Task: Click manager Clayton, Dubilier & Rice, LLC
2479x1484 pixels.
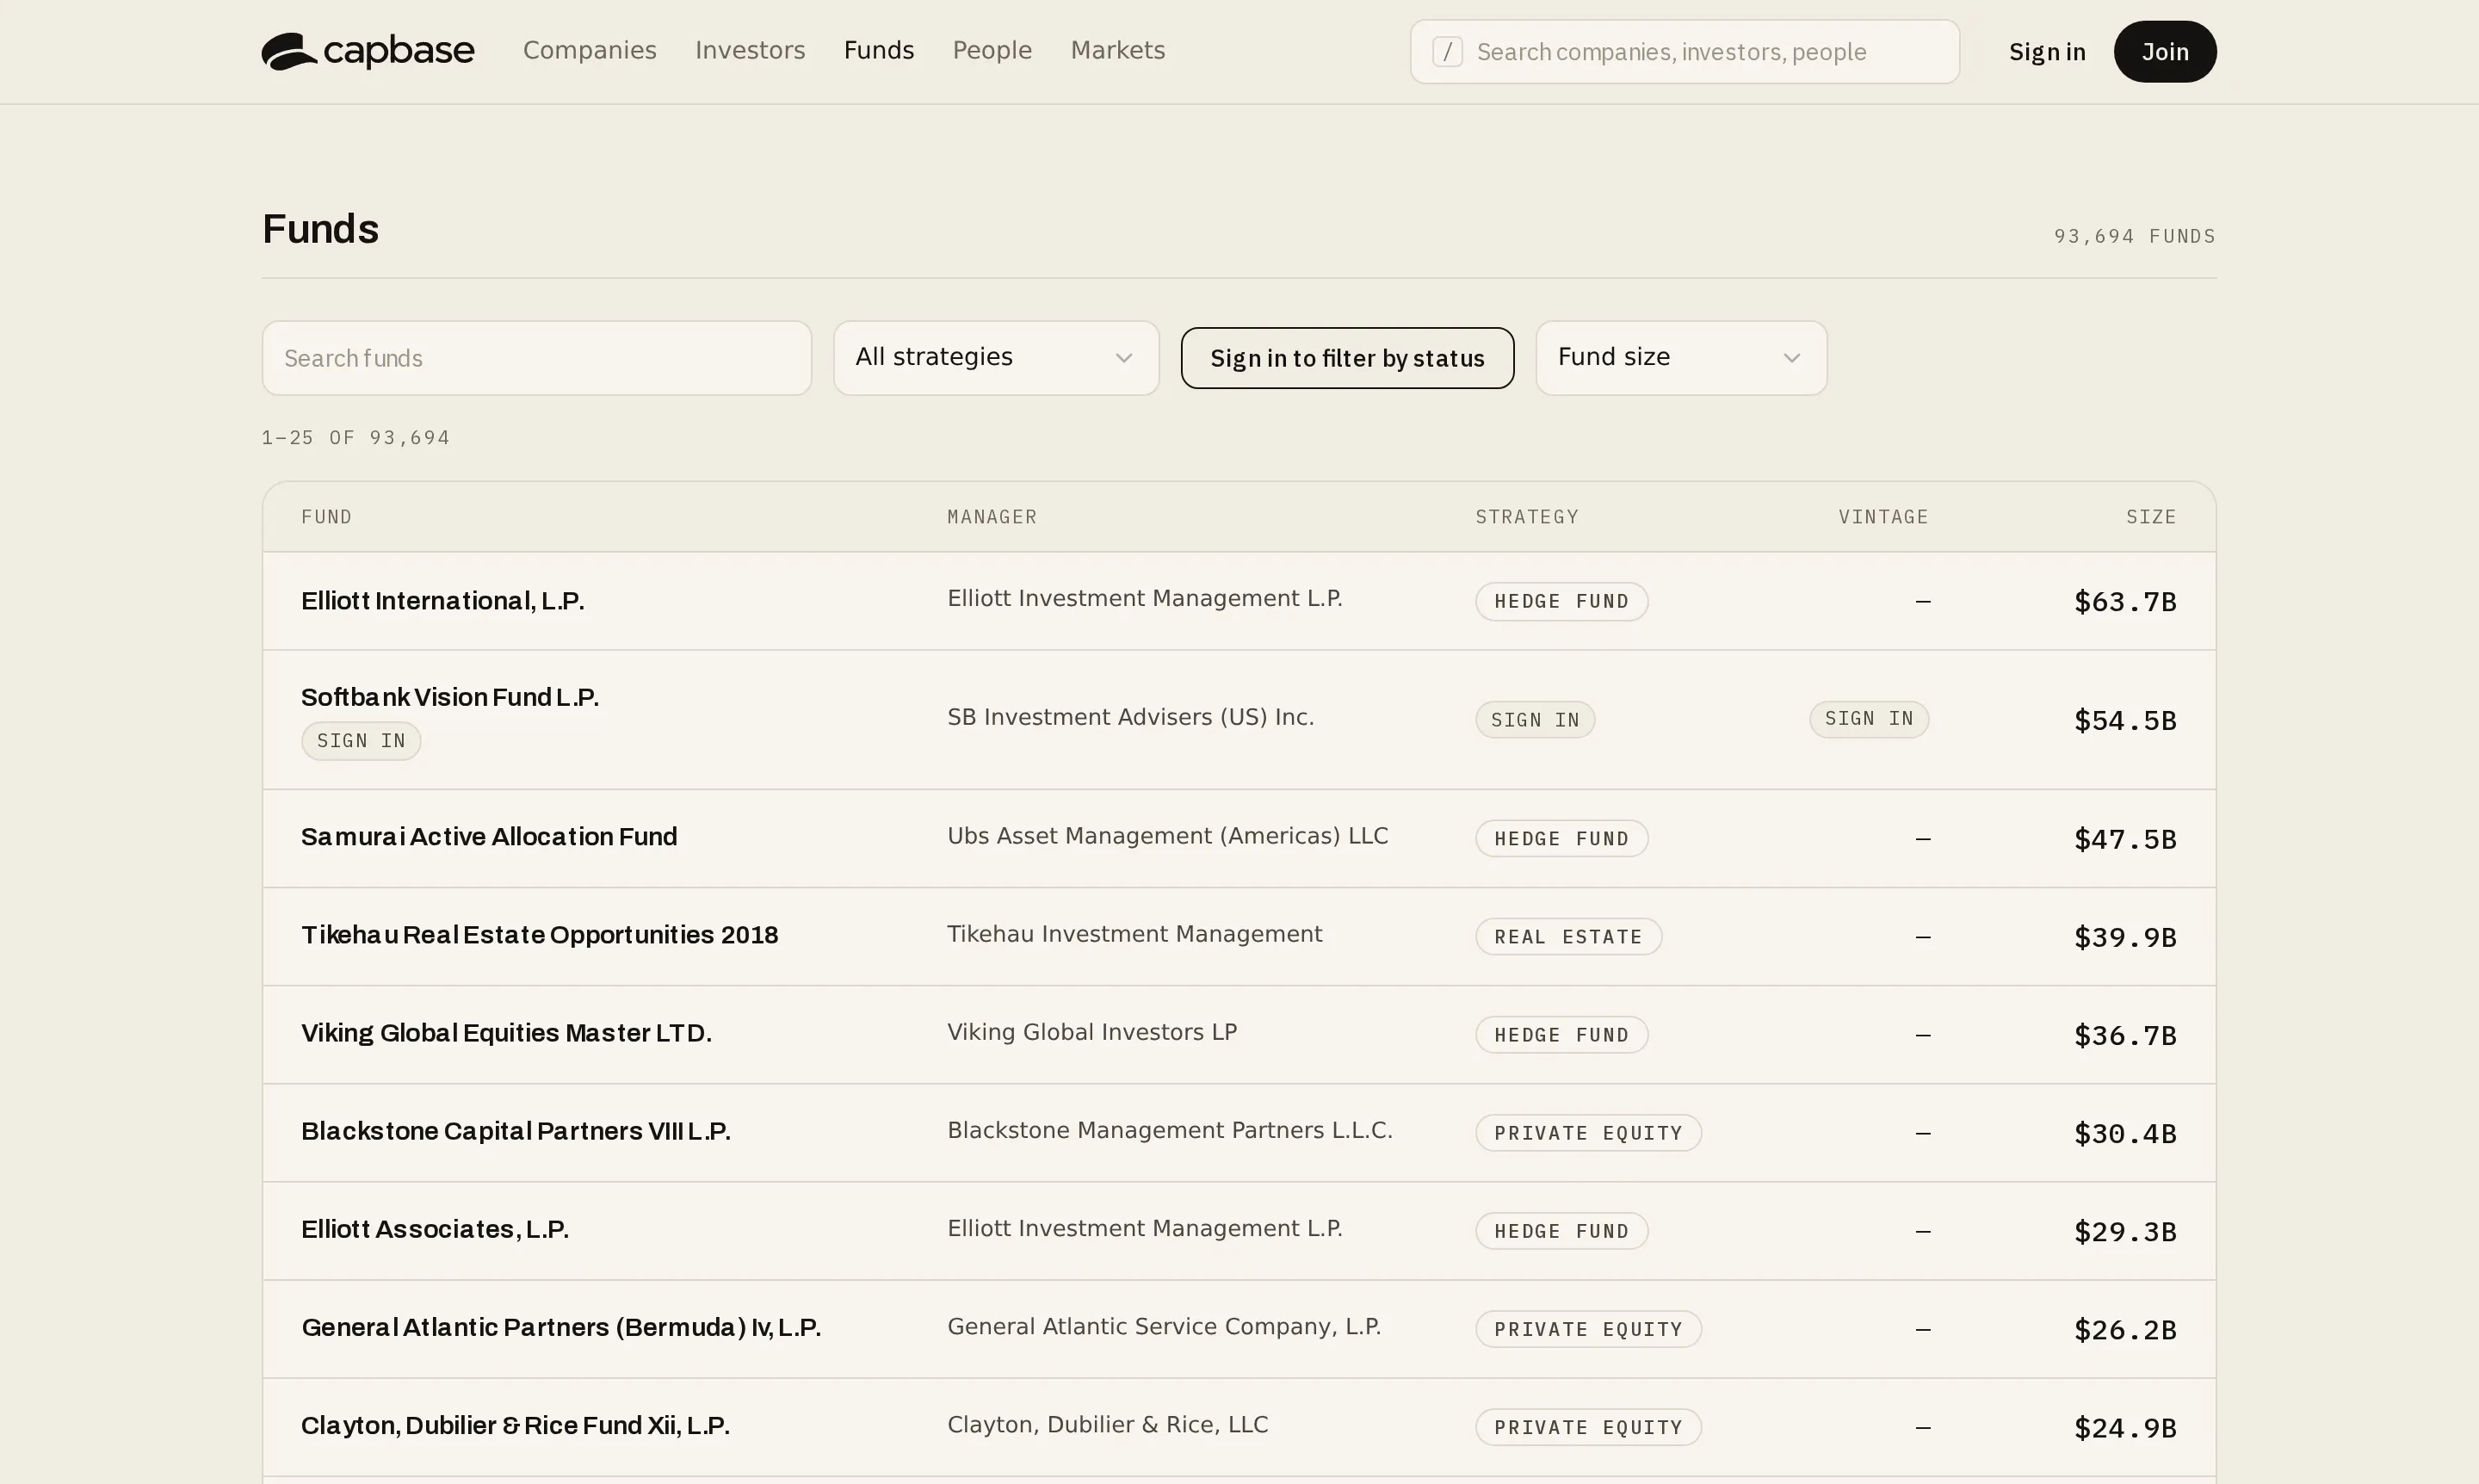Action: point(1108,1424)
